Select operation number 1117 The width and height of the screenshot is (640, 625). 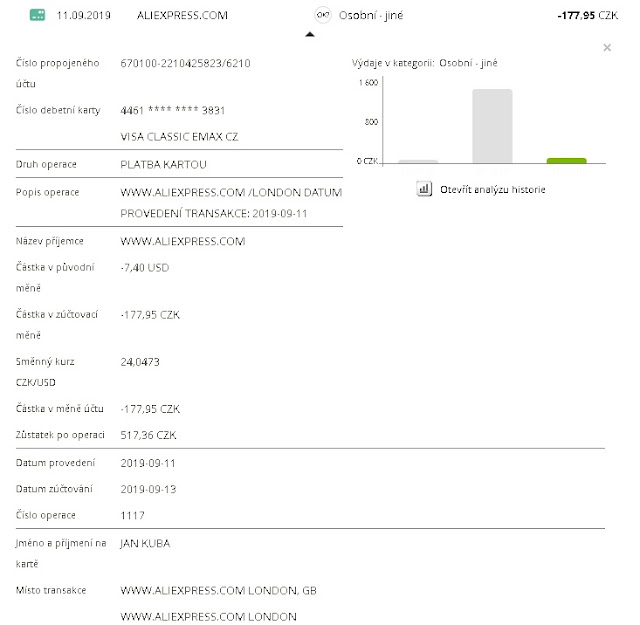132,516
